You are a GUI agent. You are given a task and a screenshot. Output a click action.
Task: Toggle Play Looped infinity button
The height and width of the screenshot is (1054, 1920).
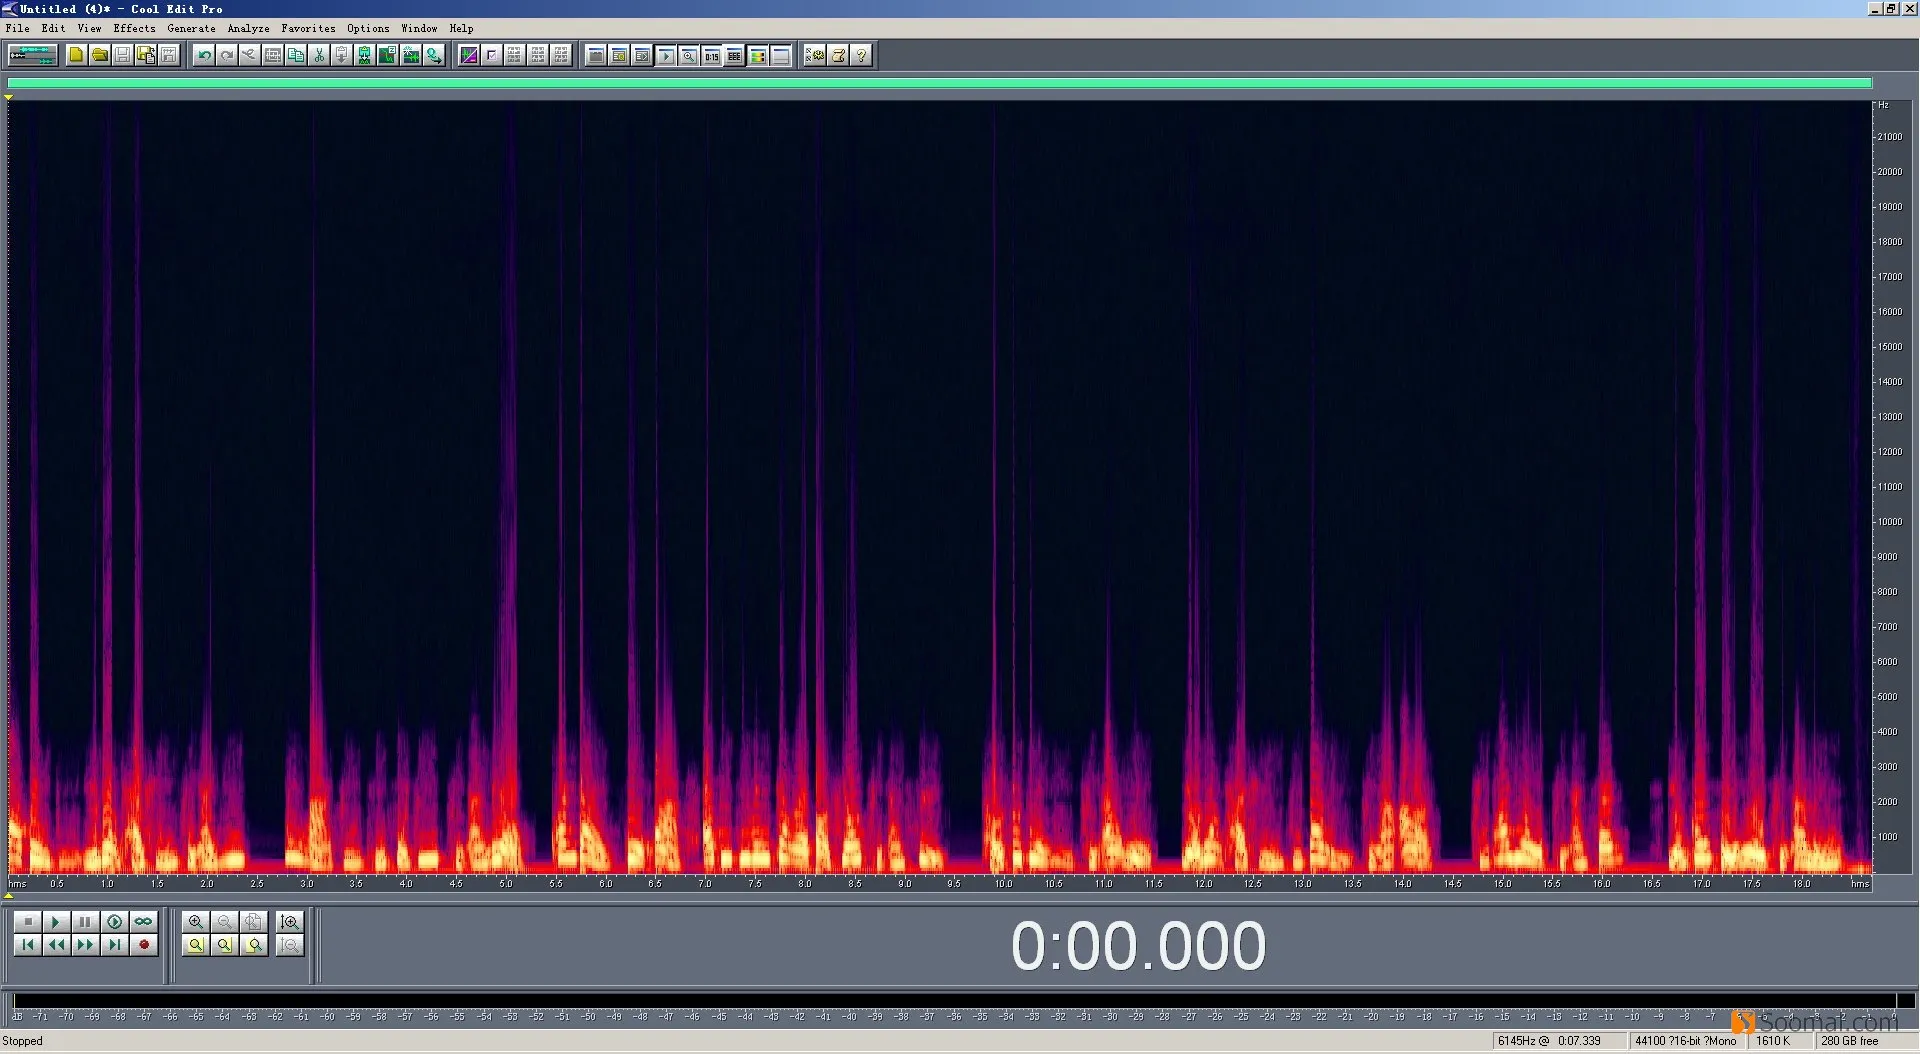(144, 921)
